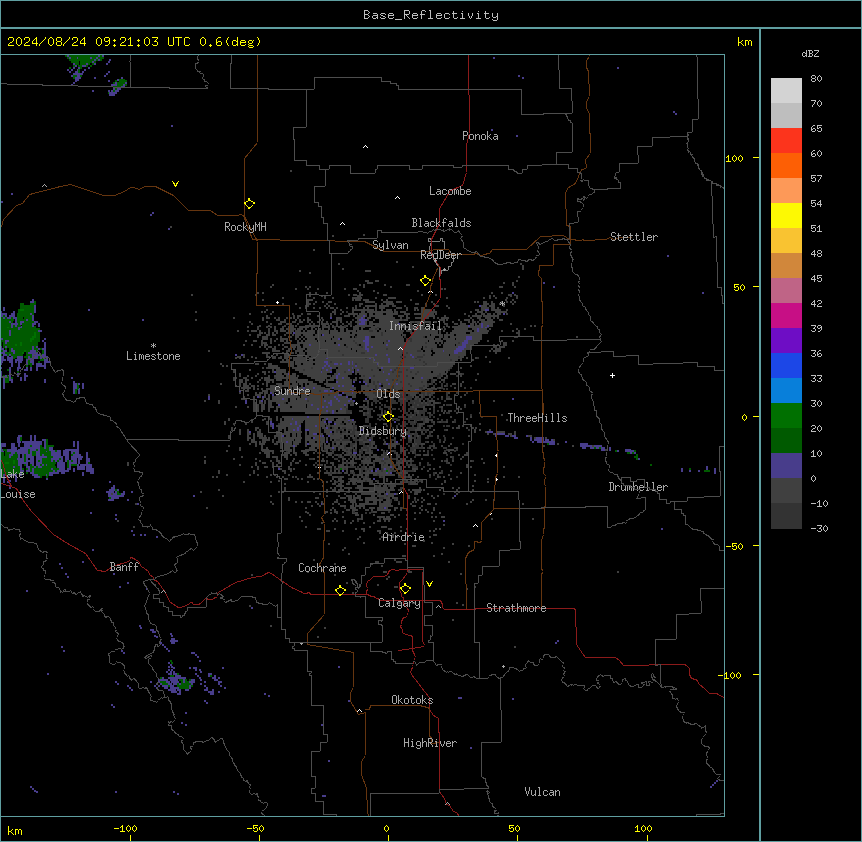Select the HighRiver label

[x=430, y=743]
